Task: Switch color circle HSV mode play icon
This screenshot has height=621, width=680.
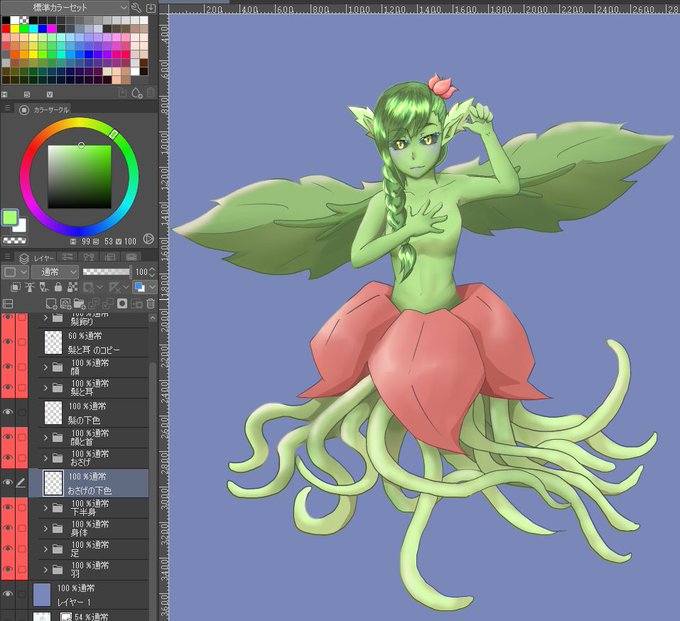Action: (x=148, y=239)
